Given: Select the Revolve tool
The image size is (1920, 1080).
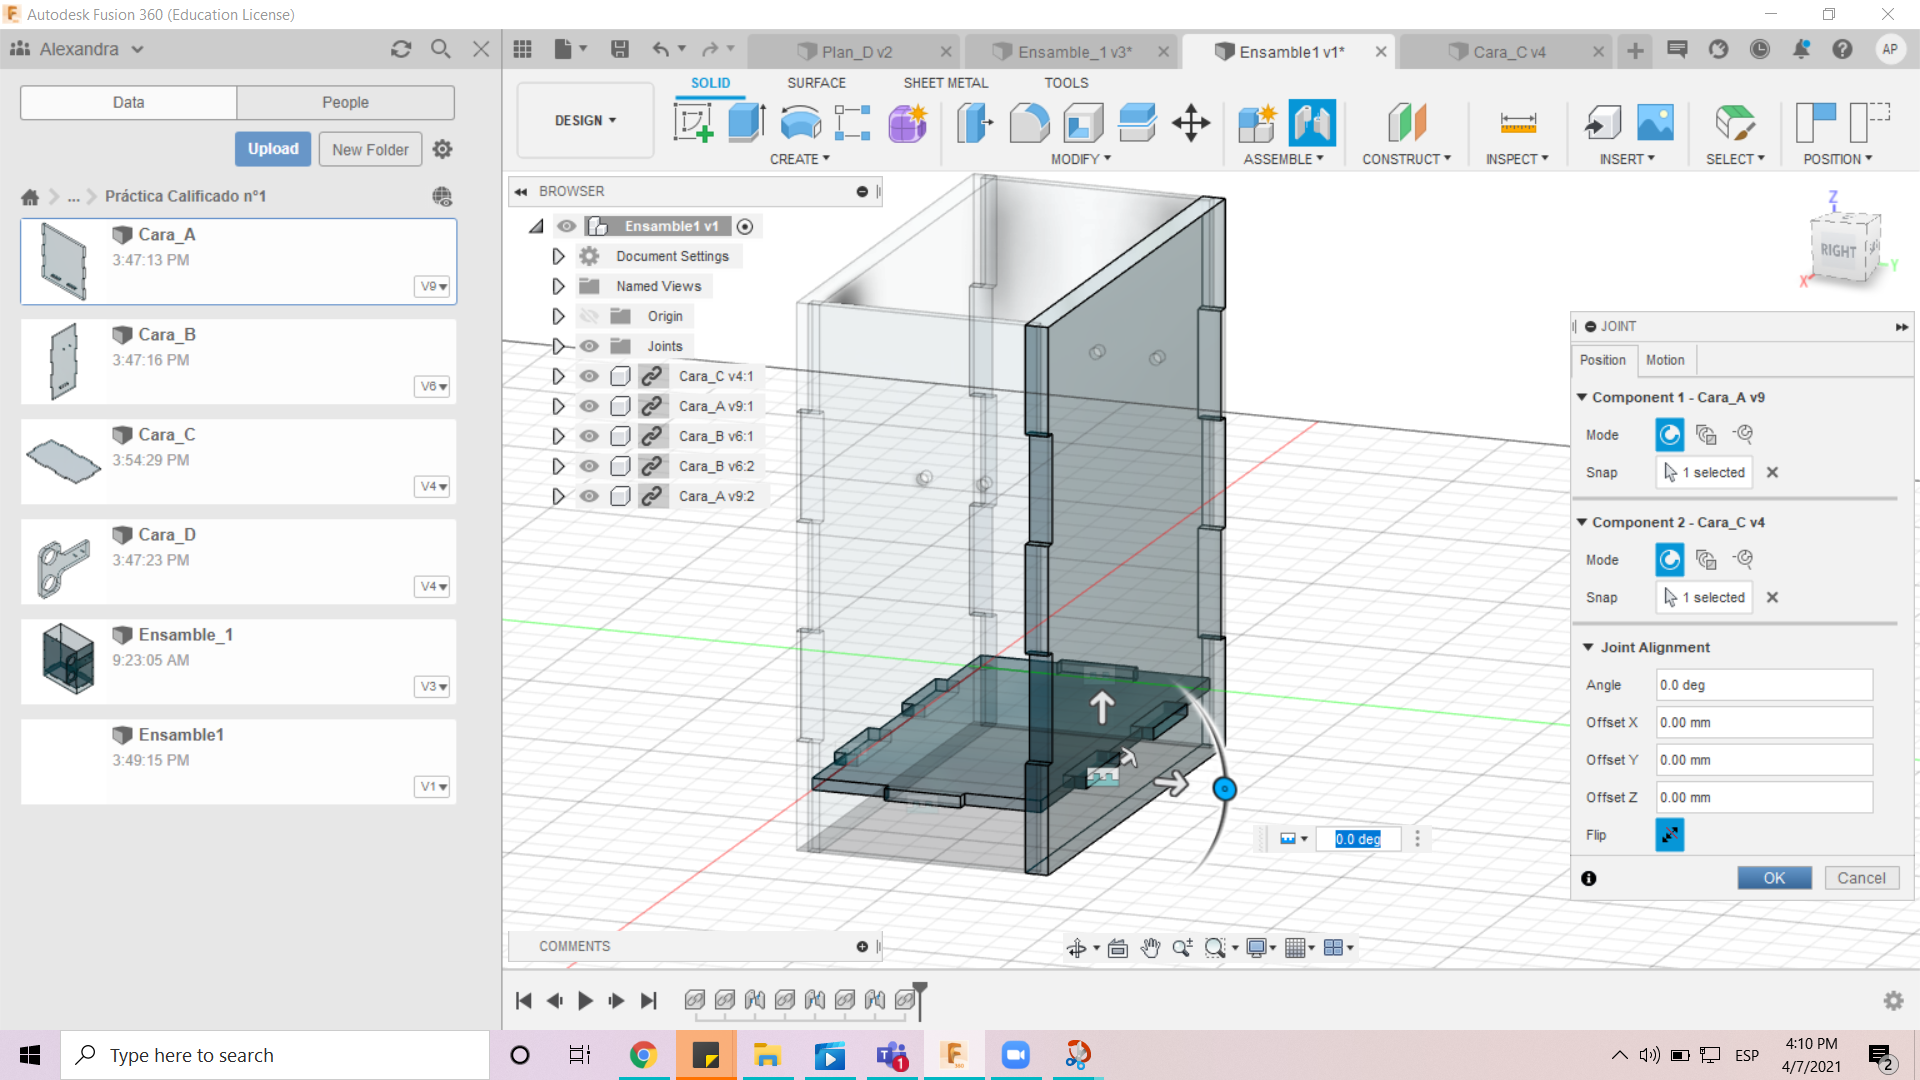Looking at the screenshot, I should tap(800, 123).
